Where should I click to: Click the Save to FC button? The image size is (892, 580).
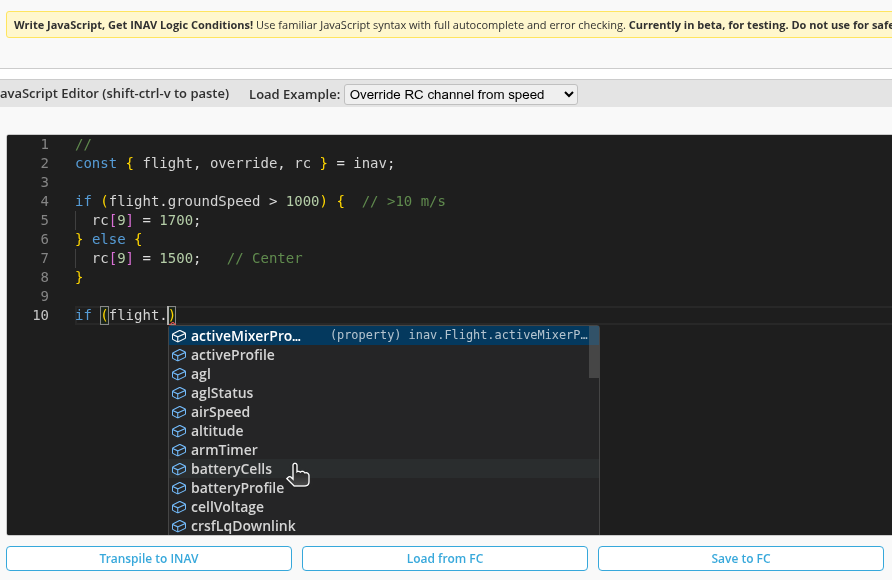741,558
